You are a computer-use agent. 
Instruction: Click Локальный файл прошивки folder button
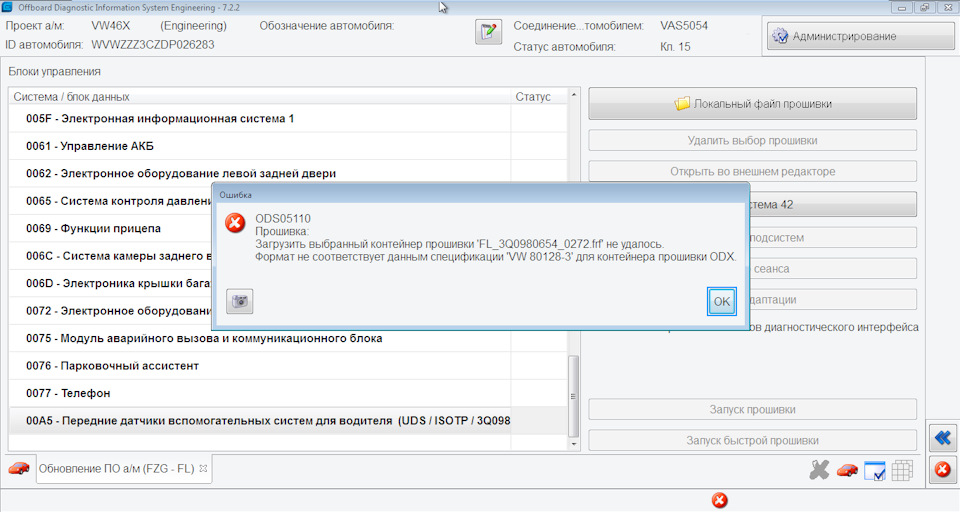(752, 104)
